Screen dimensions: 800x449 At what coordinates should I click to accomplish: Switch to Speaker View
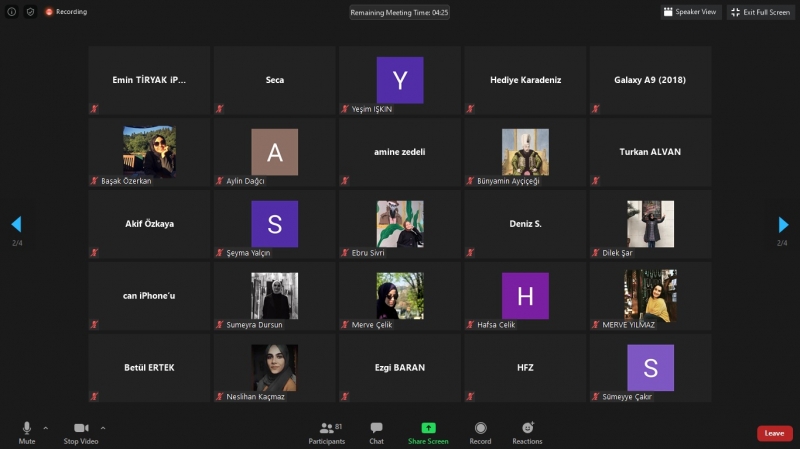(x=690, y=12)
